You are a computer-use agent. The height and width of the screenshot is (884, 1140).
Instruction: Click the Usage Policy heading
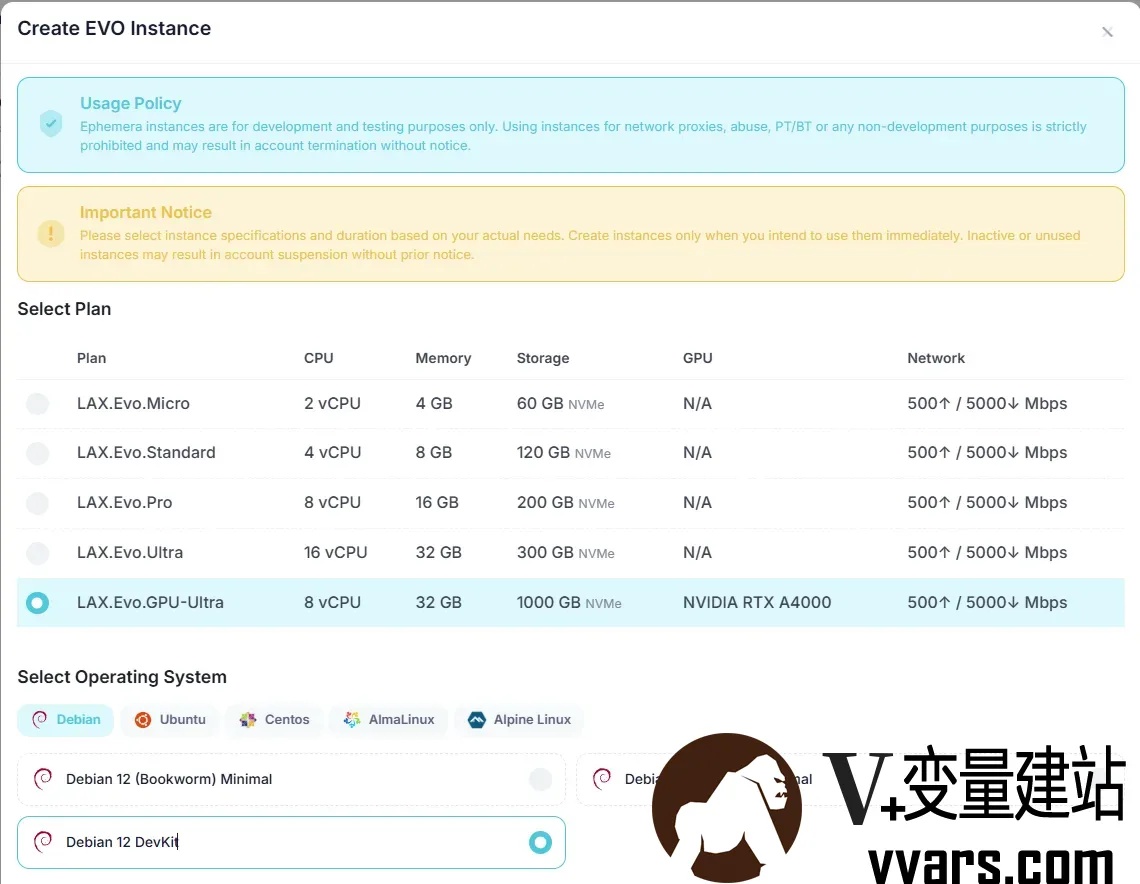coord(131,103)
